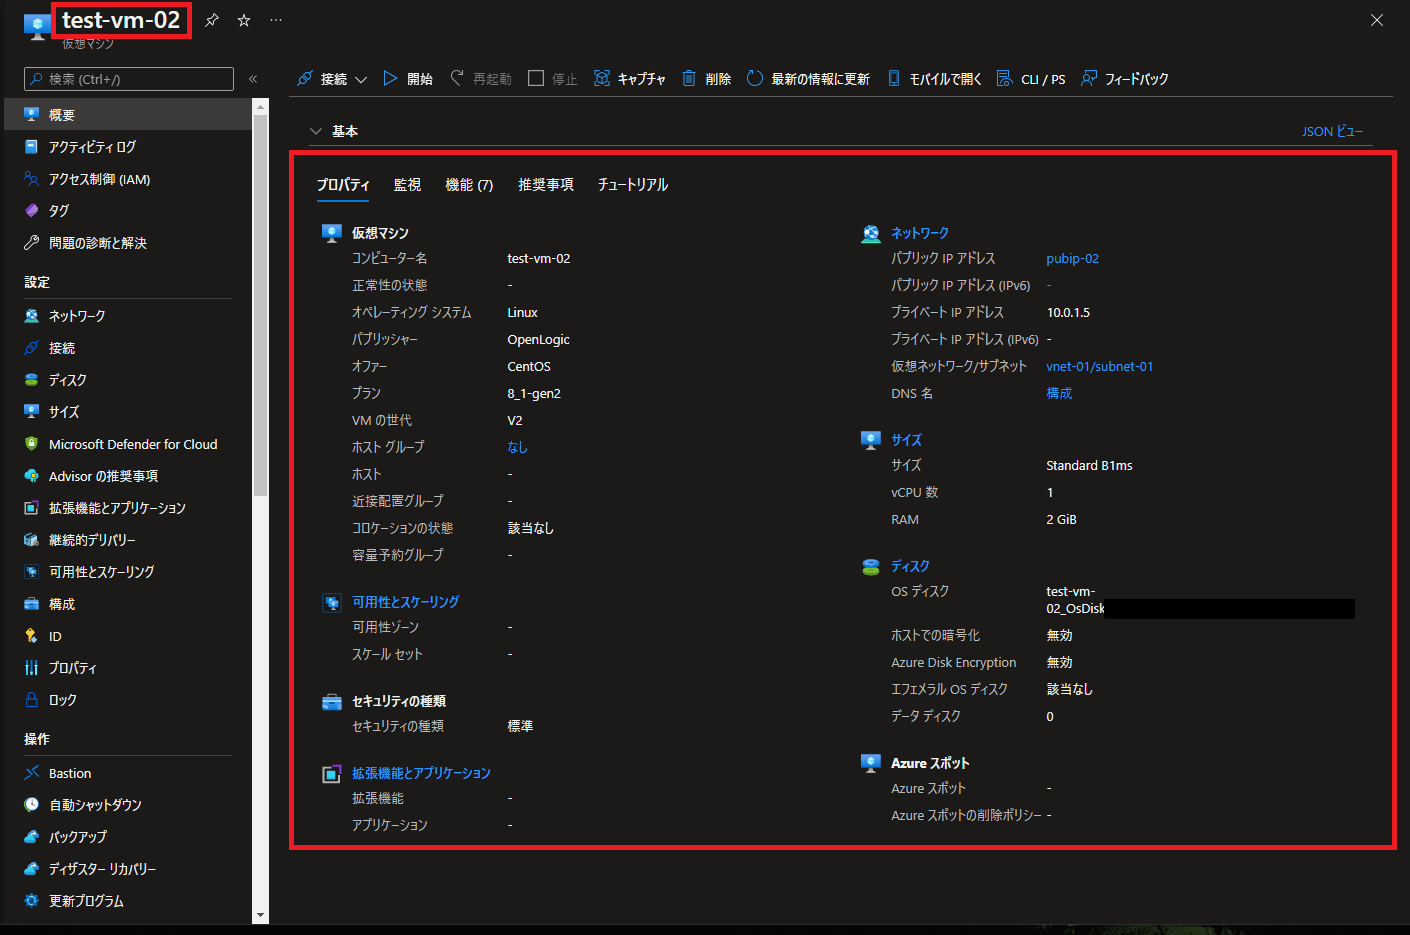
Task: Click the sidebar scrollbar down arrow
Action: point(261,915)
